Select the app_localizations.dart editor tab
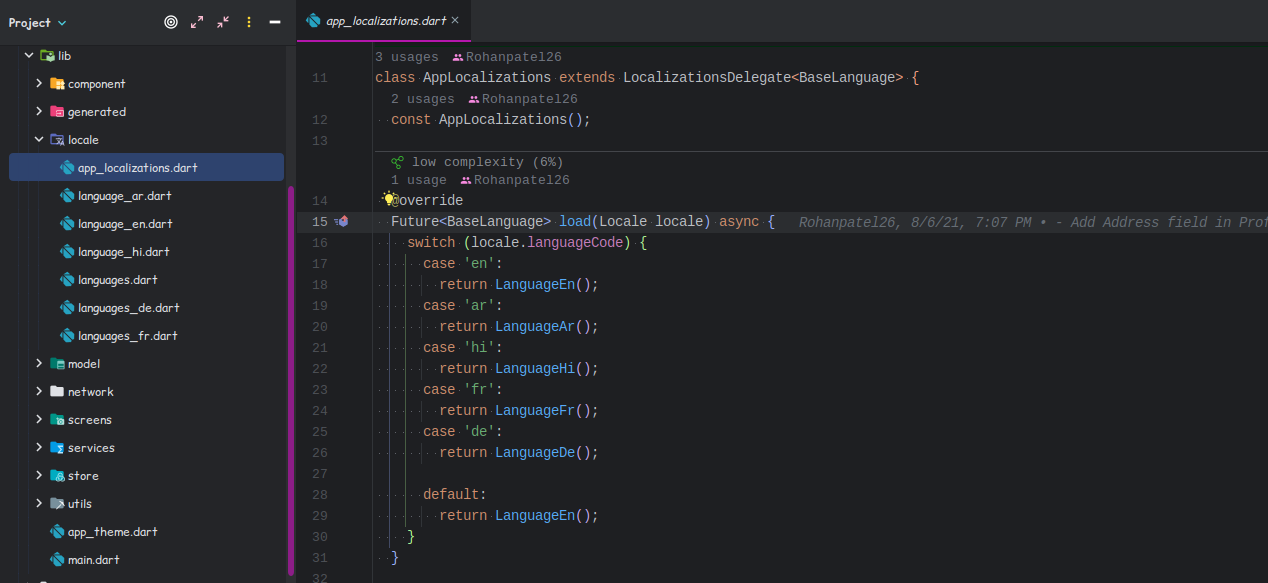The height and width of the screenshot is (583, 1268). (x=383, y=20)
